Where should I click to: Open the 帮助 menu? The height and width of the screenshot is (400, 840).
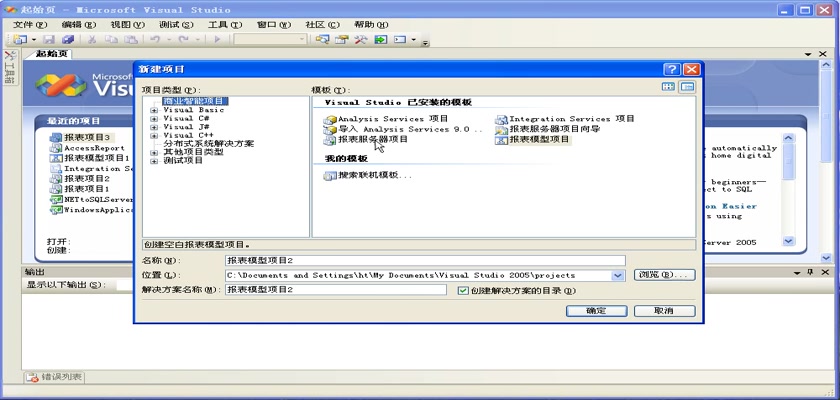click(x=371, y=25)
